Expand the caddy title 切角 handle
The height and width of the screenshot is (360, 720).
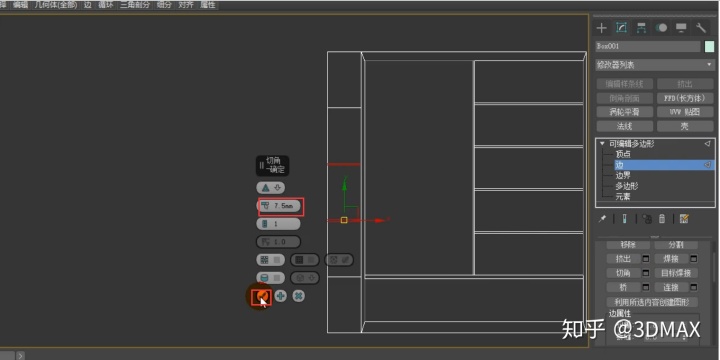pyautogui.click(x=272, y=165)
